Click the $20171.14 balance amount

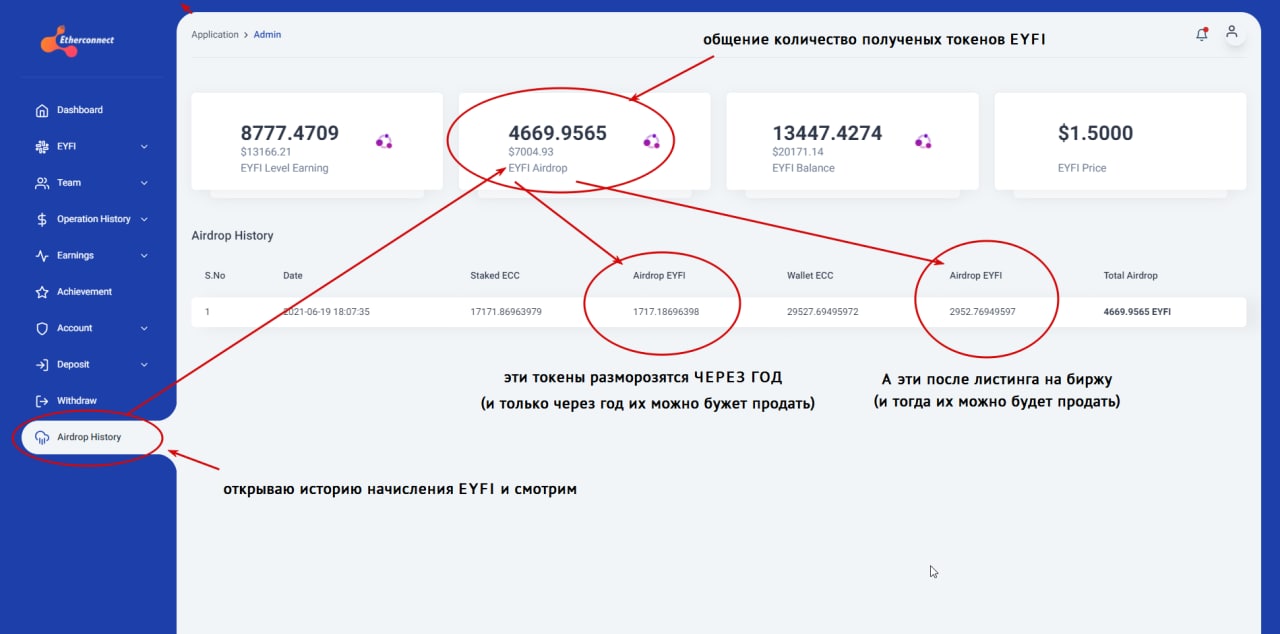tap(798, 152)
